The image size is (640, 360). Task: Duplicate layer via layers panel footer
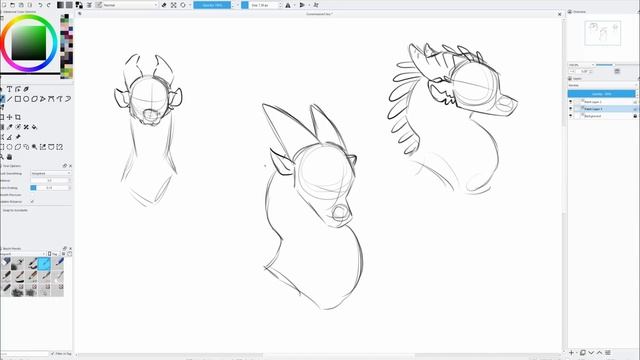click(582, 352)
